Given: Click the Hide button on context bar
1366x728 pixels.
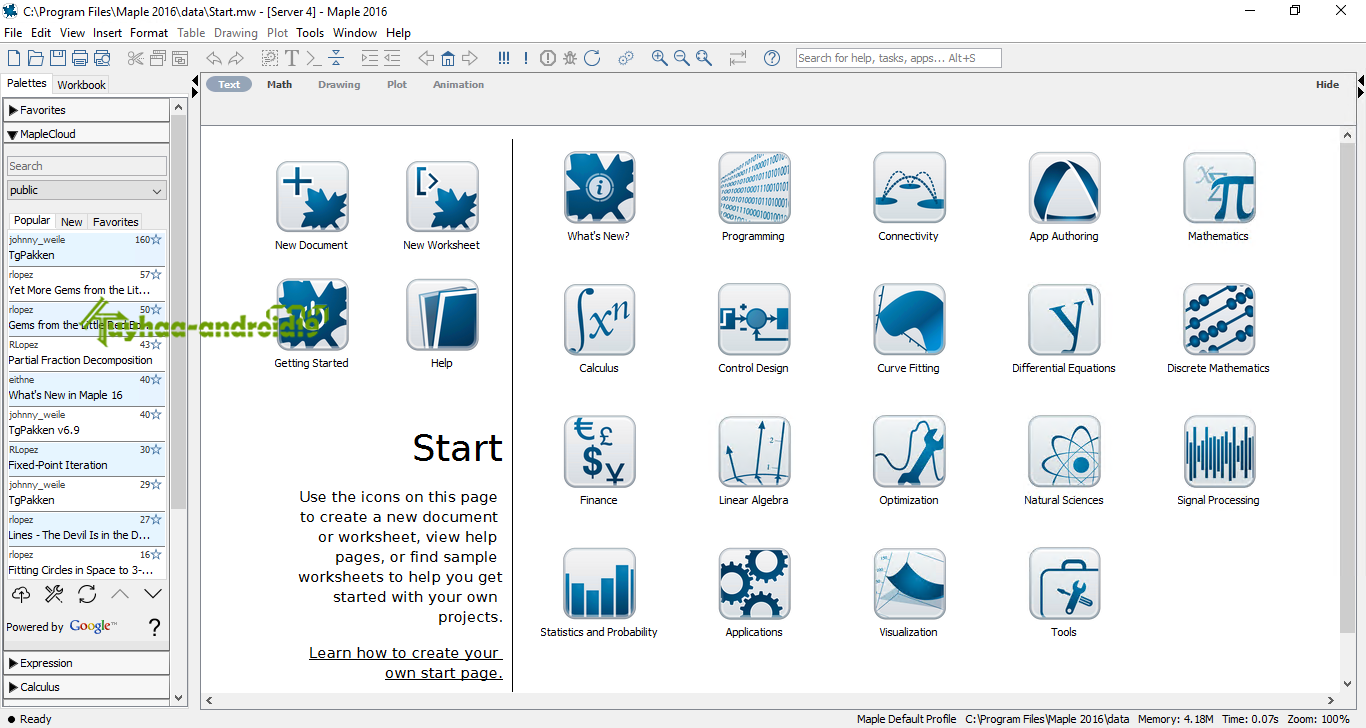Looking at the screenshot, I should (x=1328, y=85).
